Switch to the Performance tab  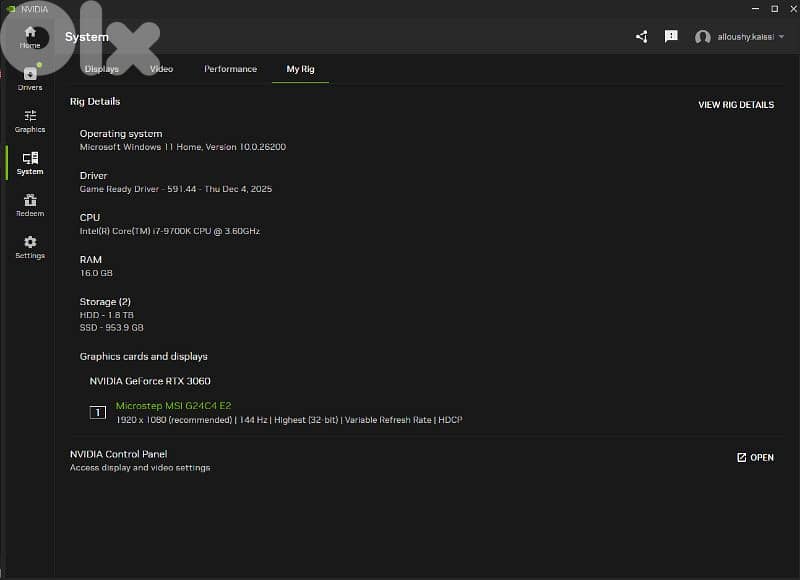[230, 69]
